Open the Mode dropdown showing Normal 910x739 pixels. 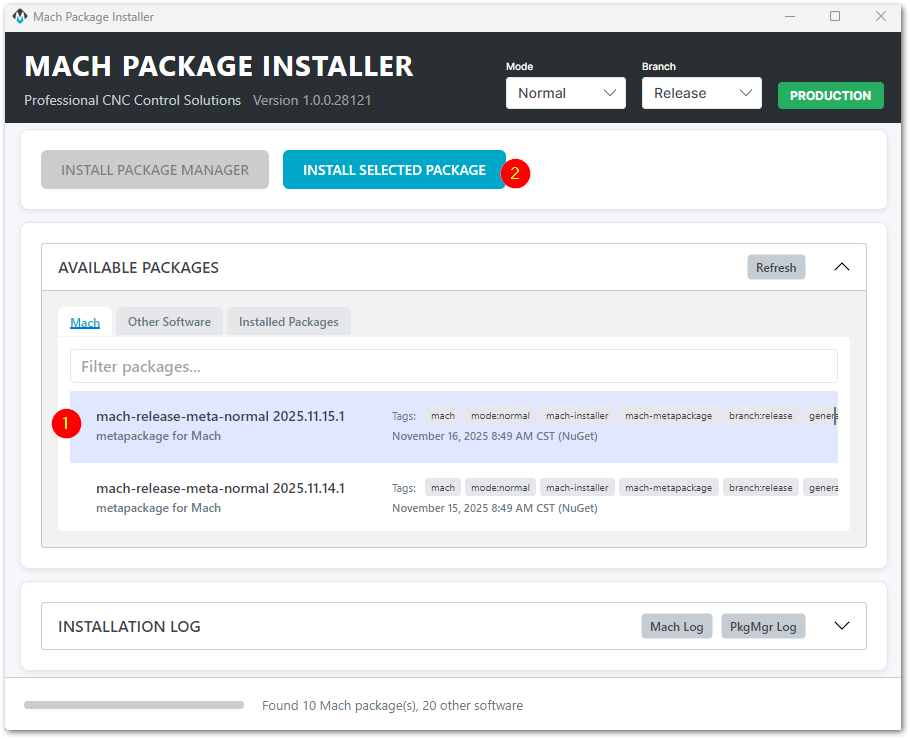point(565,93)
